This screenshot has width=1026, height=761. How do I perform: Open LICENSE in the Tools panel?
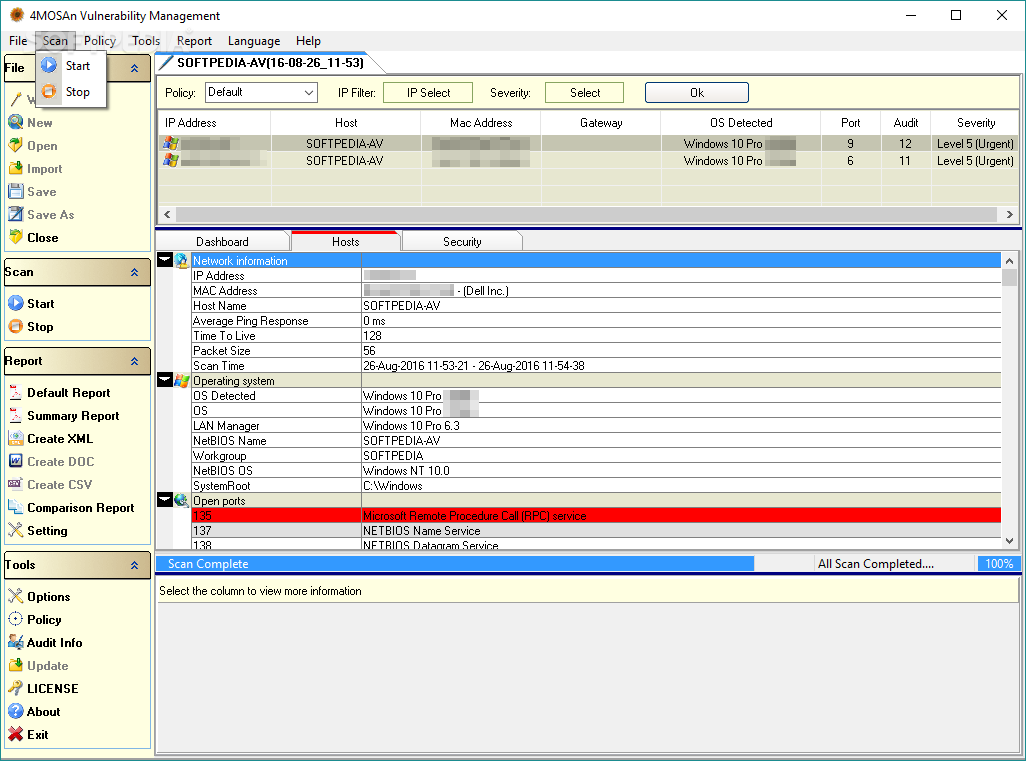43,688
